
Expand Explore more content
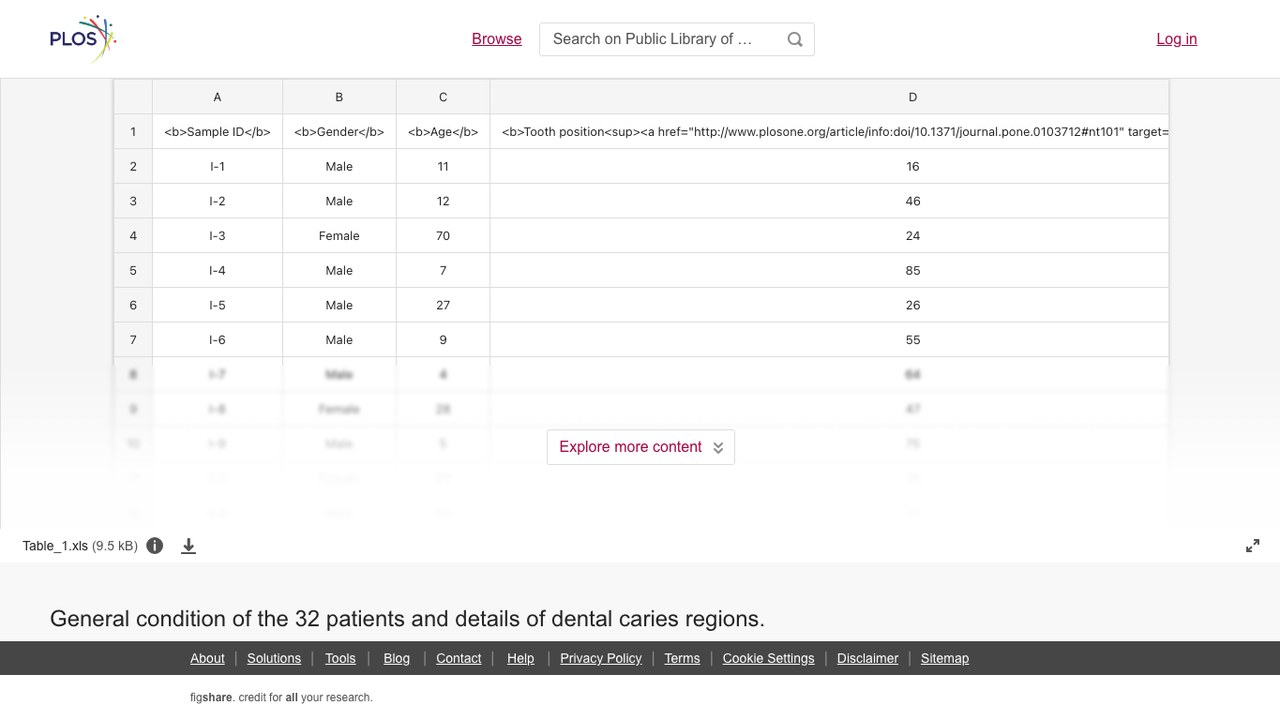point(641,447)
